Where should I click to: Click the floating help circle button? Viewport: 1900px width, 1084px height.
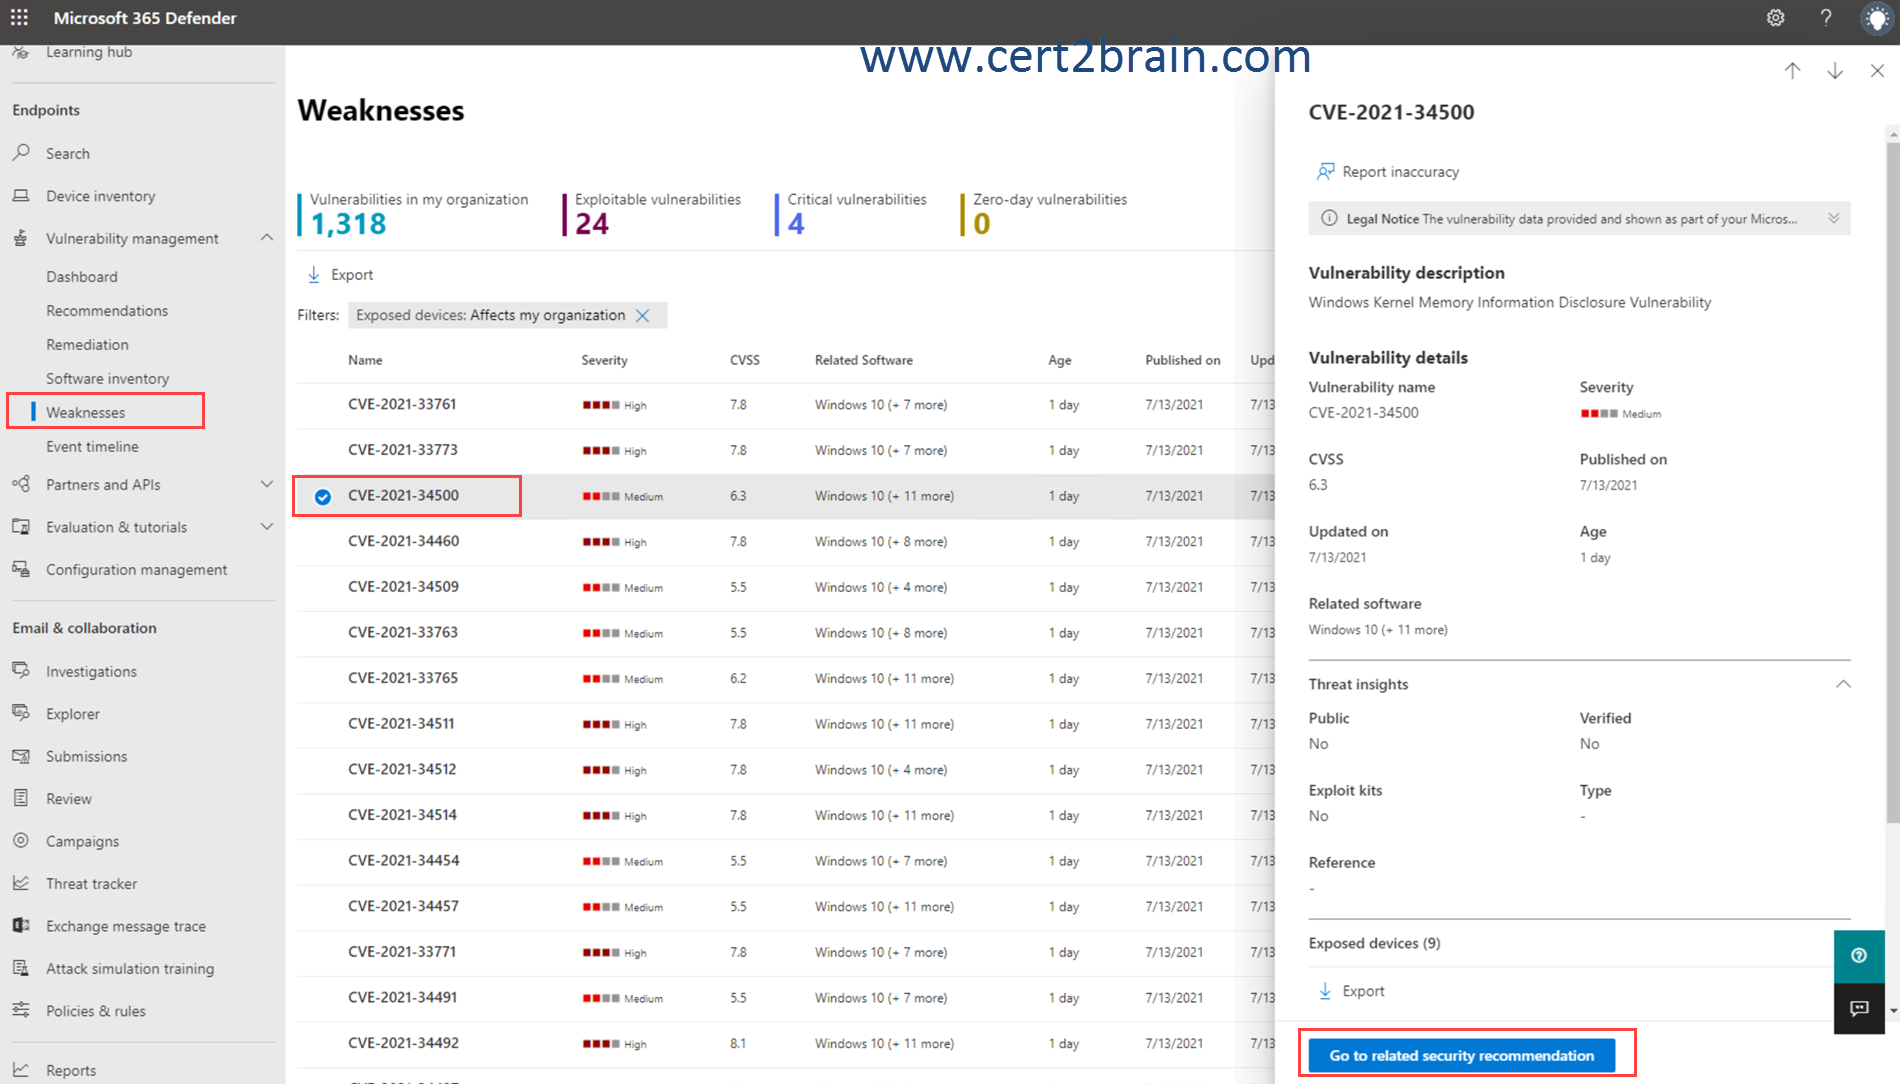pyautogui.click(x=1859, y=956)
